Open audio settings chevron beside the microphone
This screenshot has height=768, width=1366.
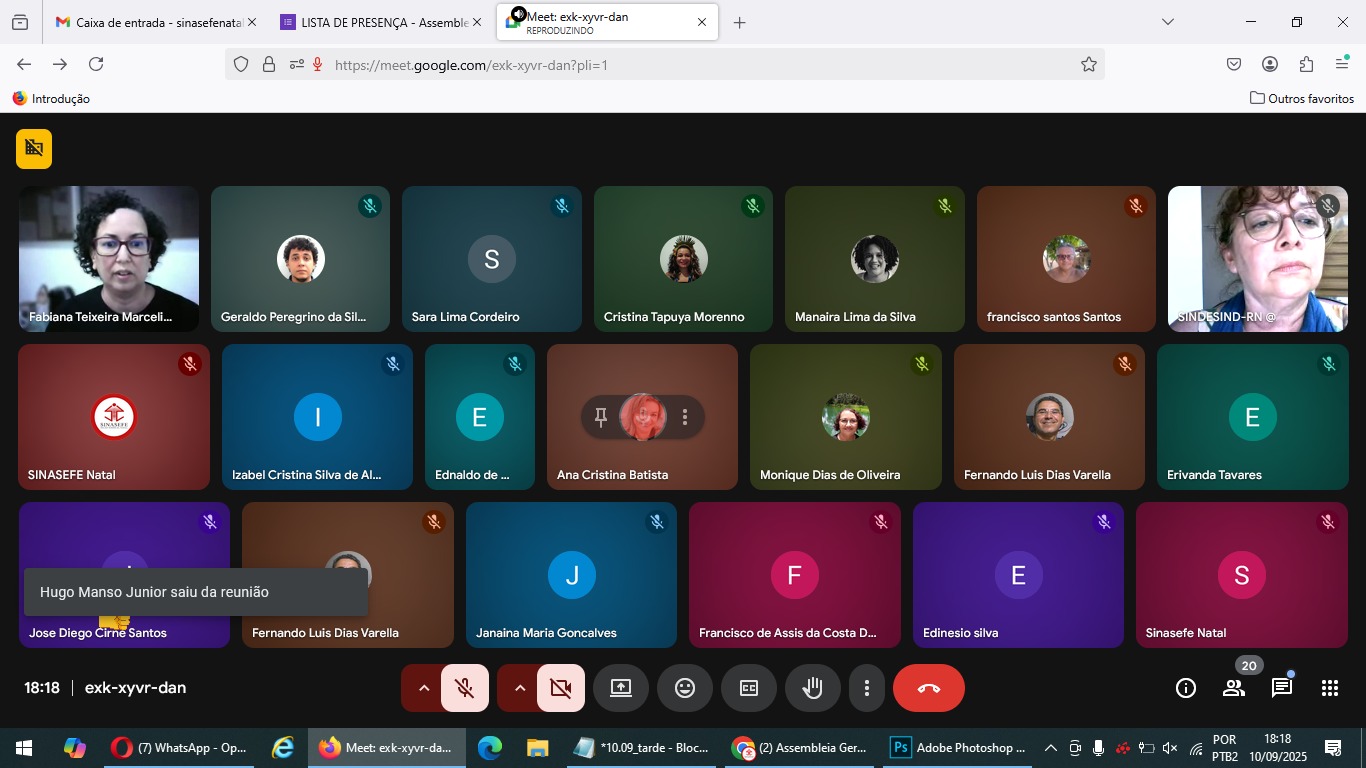pyautogui.click(x=423, y=688)
